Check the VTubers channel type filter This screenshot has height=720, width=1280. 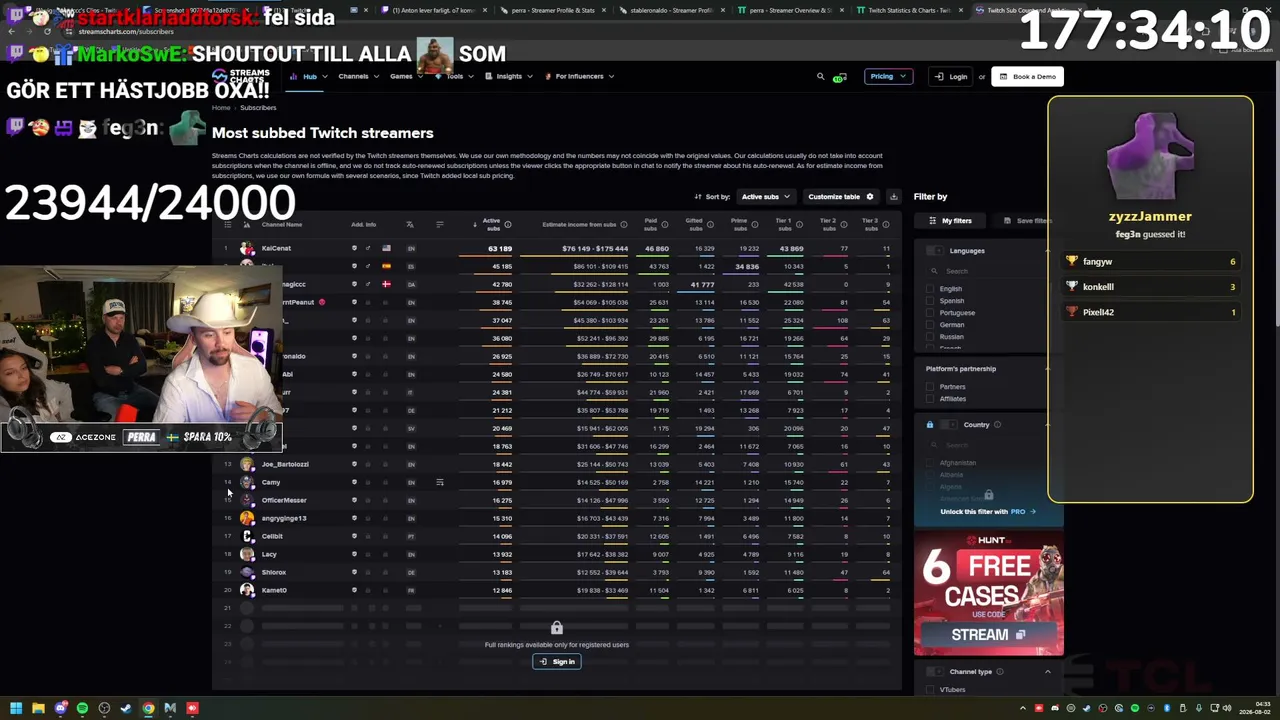pos(930,690)
